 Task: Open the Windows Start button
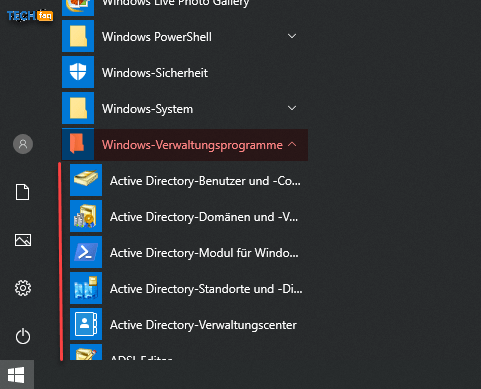pos(17,374)
